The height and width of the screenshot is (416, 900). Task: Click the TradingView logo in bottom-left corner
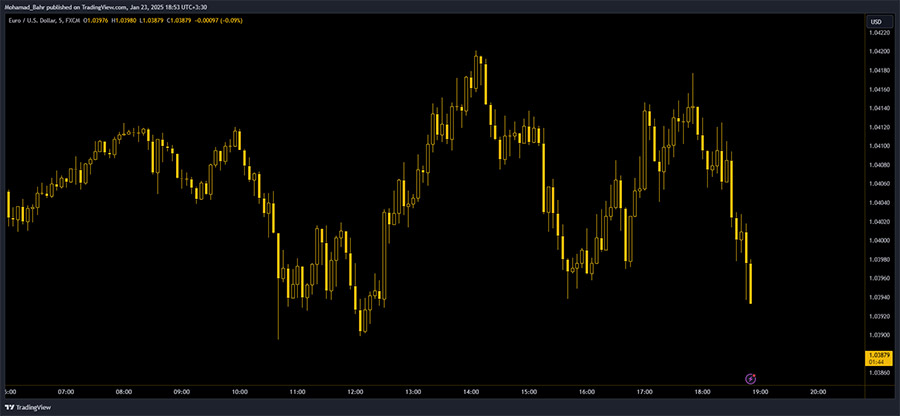pos(27,408)
